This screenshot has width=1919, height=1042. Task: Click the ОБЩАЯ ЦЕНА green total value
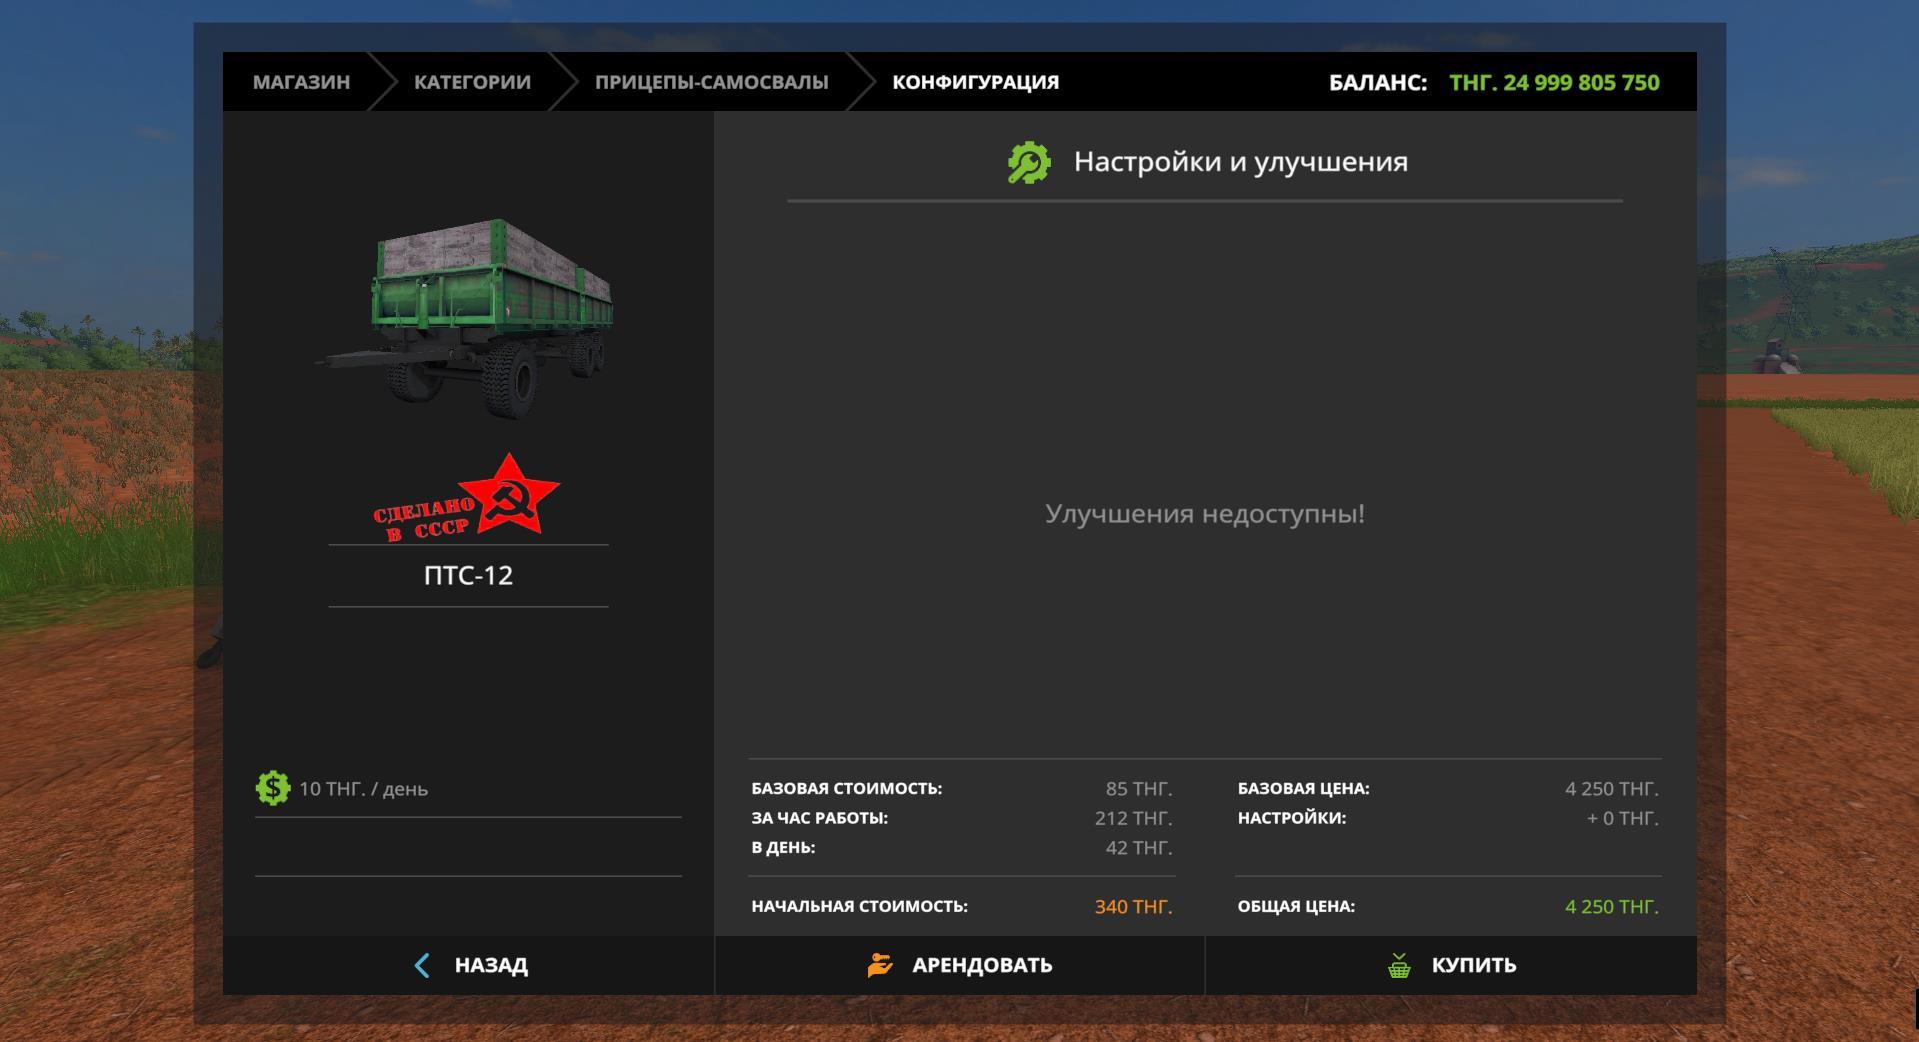1611,907
